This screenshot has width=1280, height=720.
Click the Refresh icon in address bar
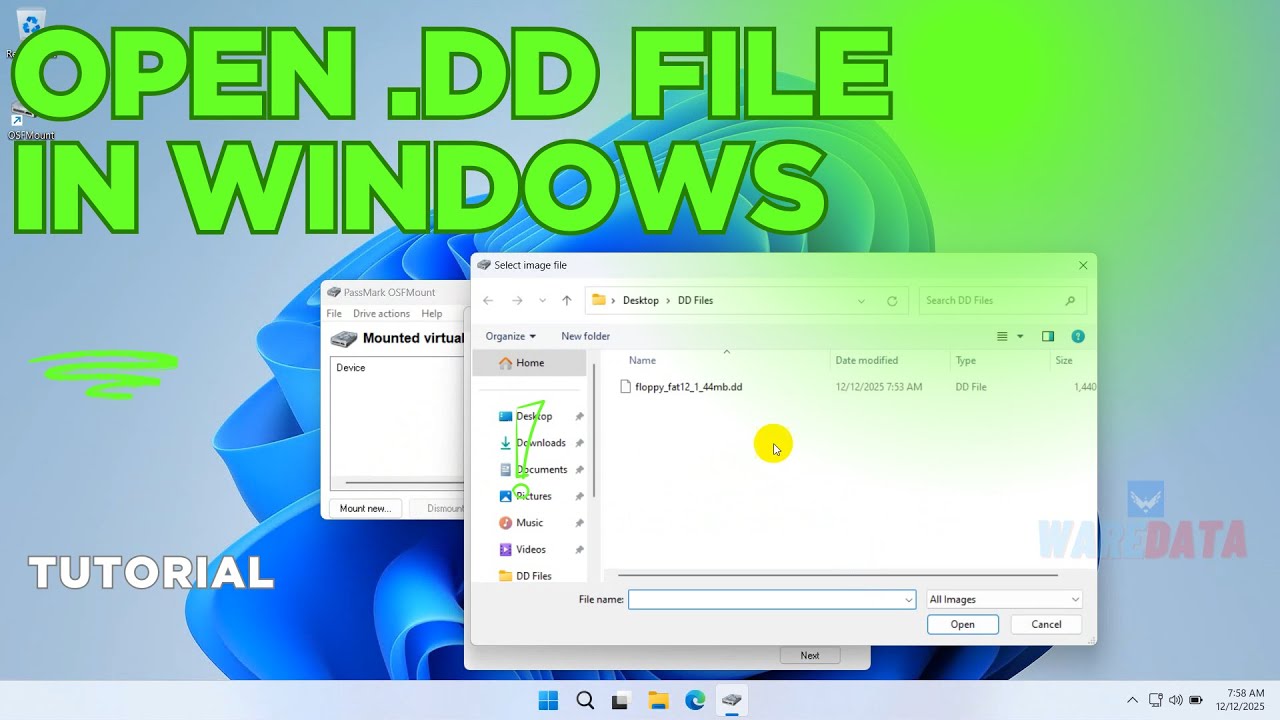click(x=892, y=300)
